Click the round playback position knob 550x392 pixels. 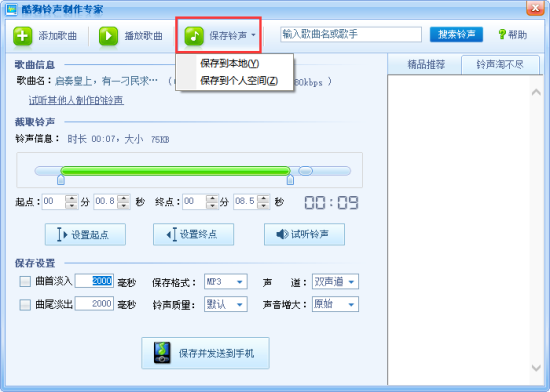tap(306, 171)
